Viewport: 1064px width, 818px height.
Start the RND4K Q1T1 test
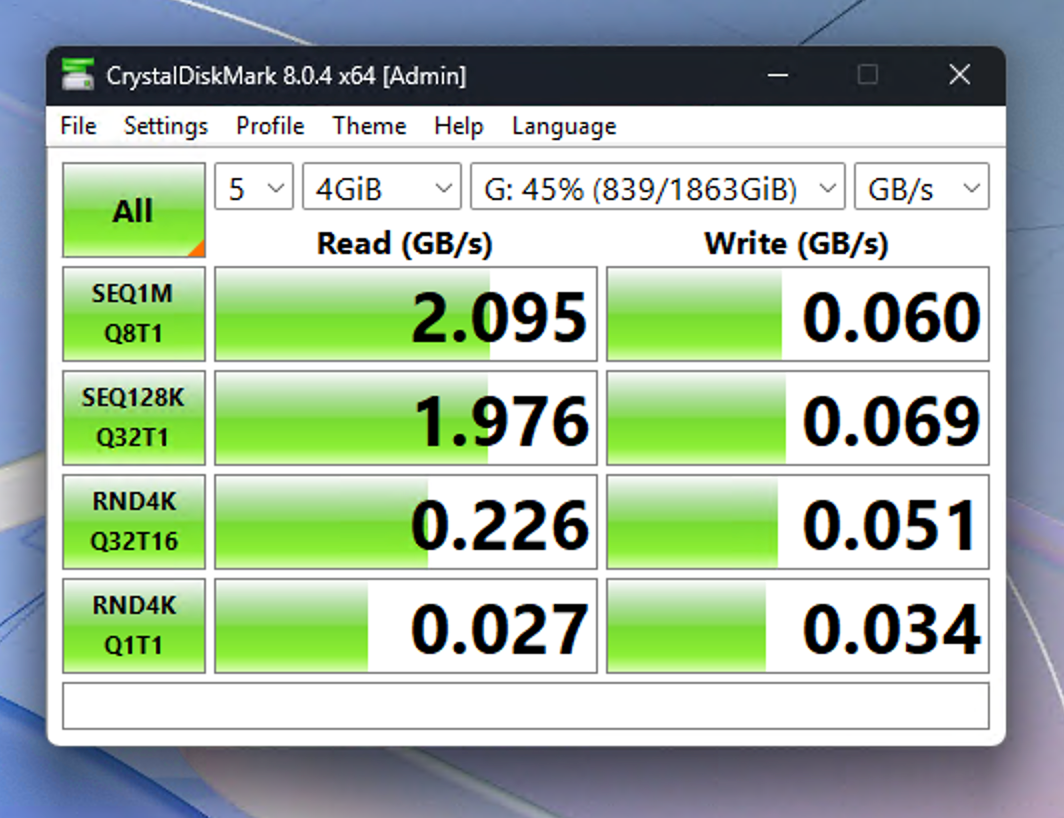pyautogui.click(x=134, y=625)
